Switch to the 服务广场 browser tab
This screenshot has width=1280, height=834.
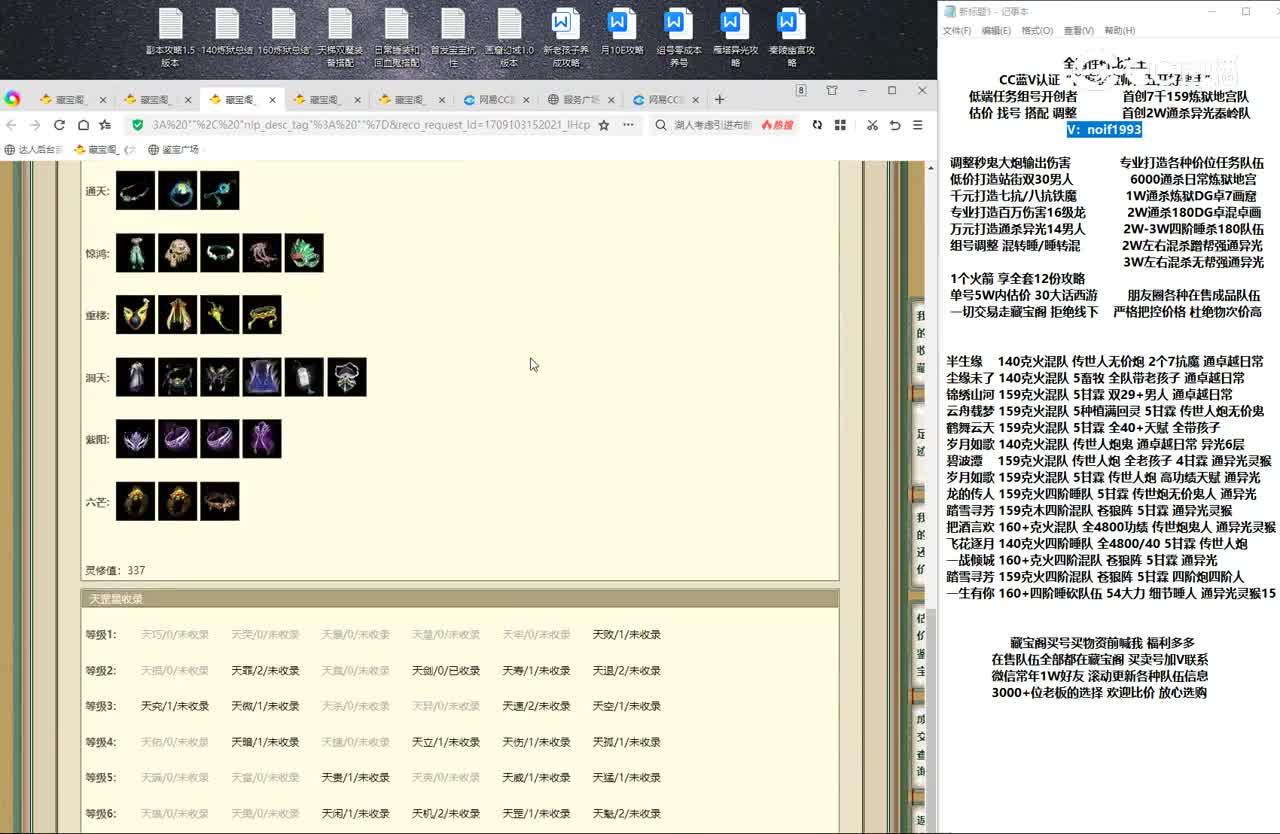tap(580, 99)
